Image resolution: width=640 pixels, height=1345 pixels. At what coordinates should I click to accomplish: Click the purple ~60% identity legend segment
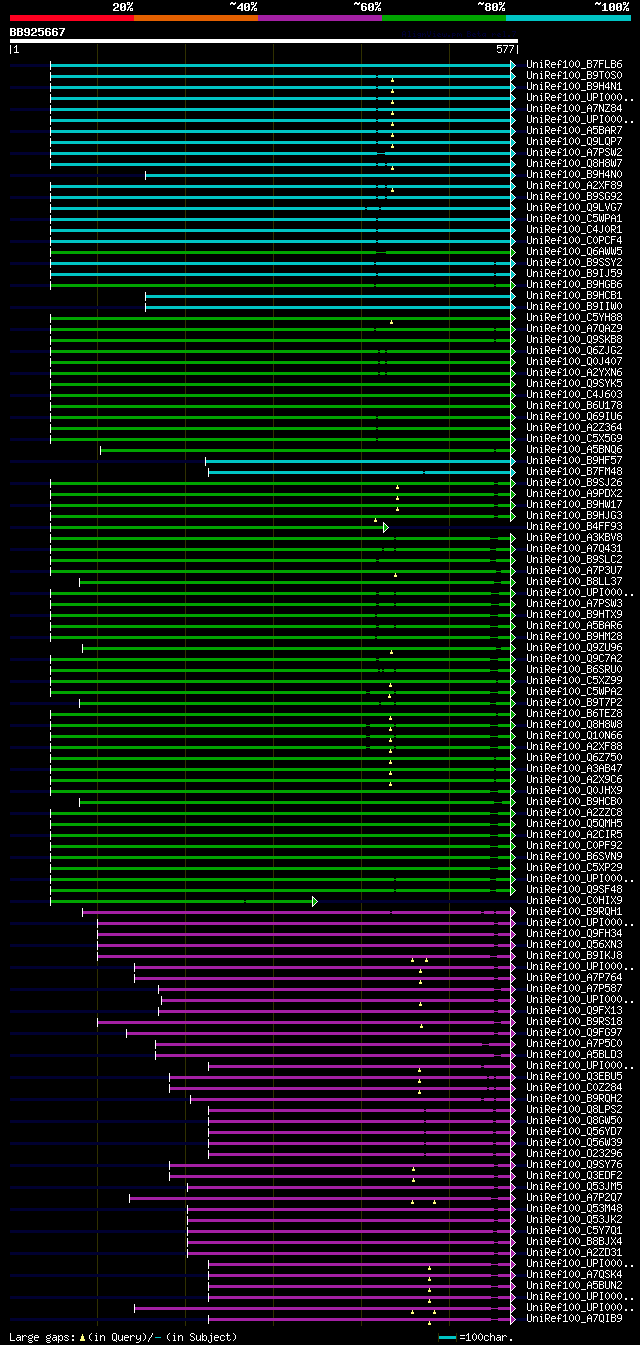tap(320, 18)
